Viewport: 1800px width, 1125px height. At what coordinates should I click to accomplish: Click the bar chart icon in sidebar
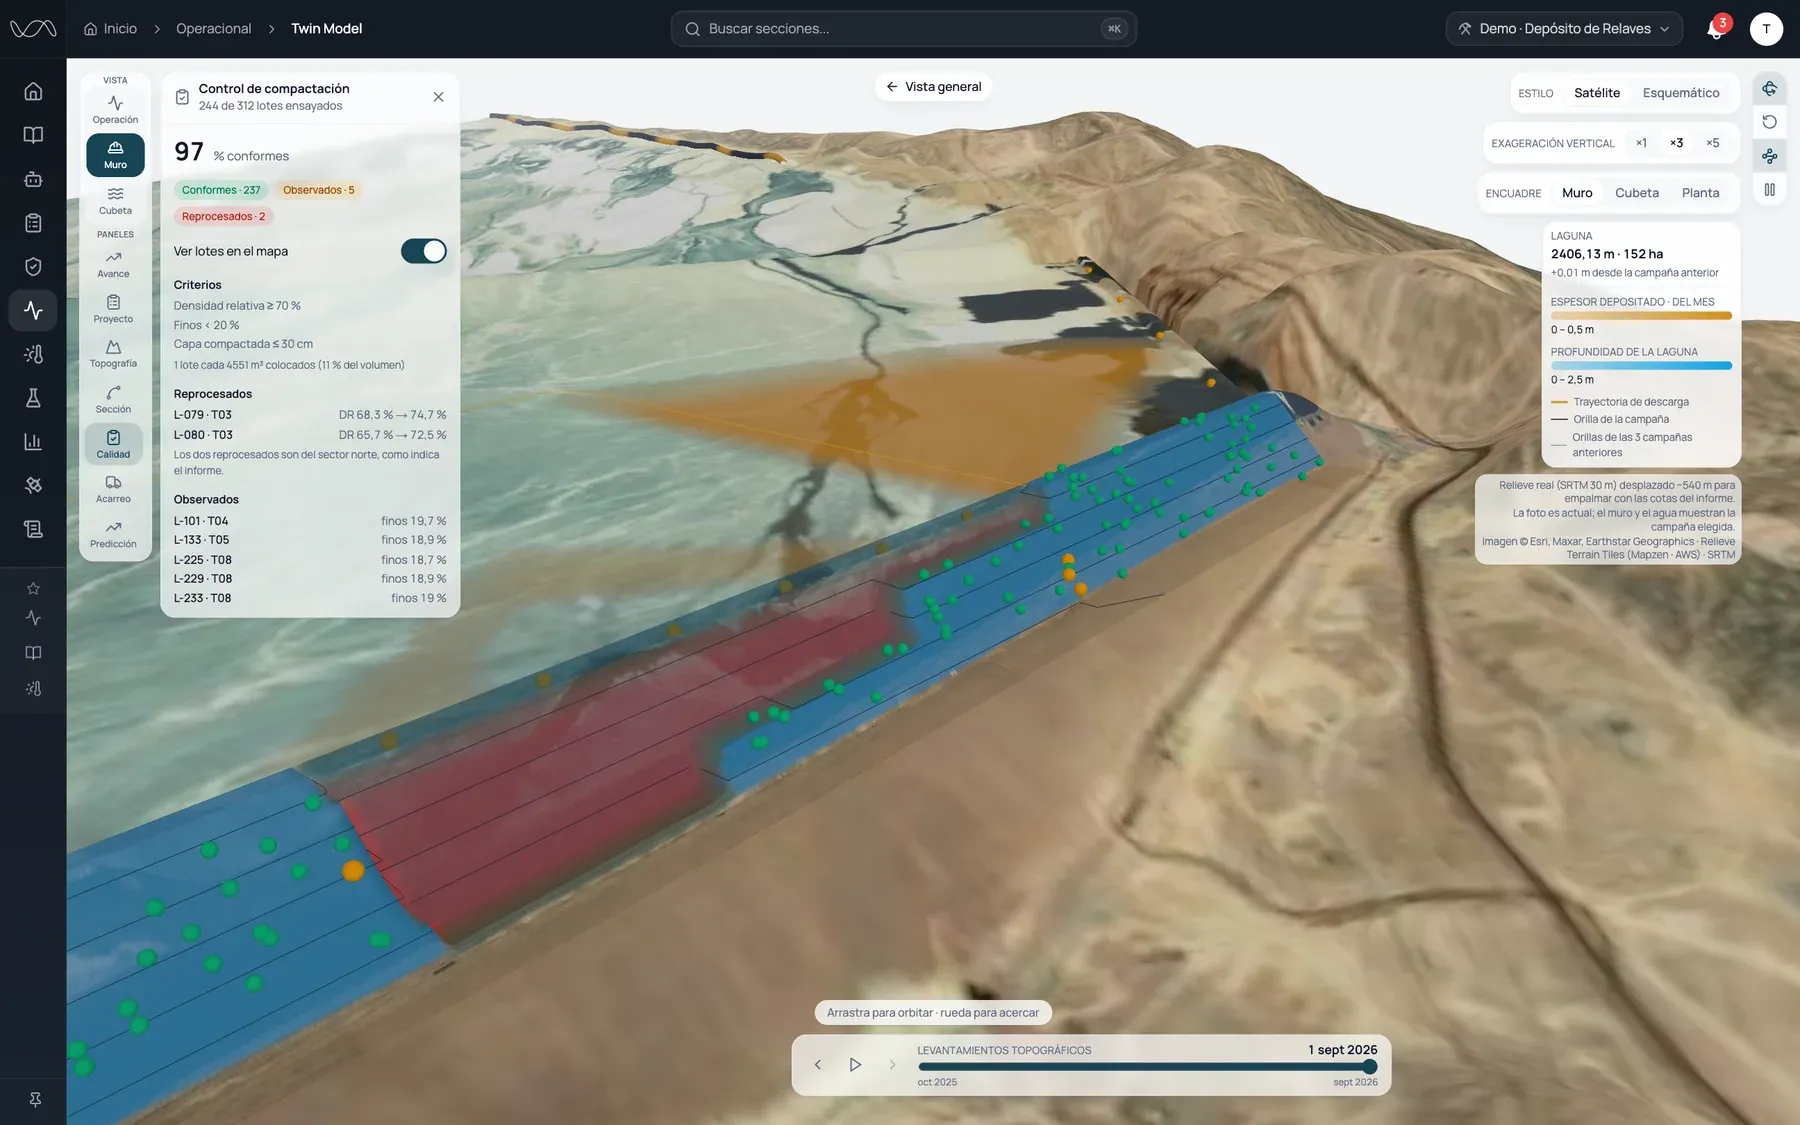click(x=33, y=441)
